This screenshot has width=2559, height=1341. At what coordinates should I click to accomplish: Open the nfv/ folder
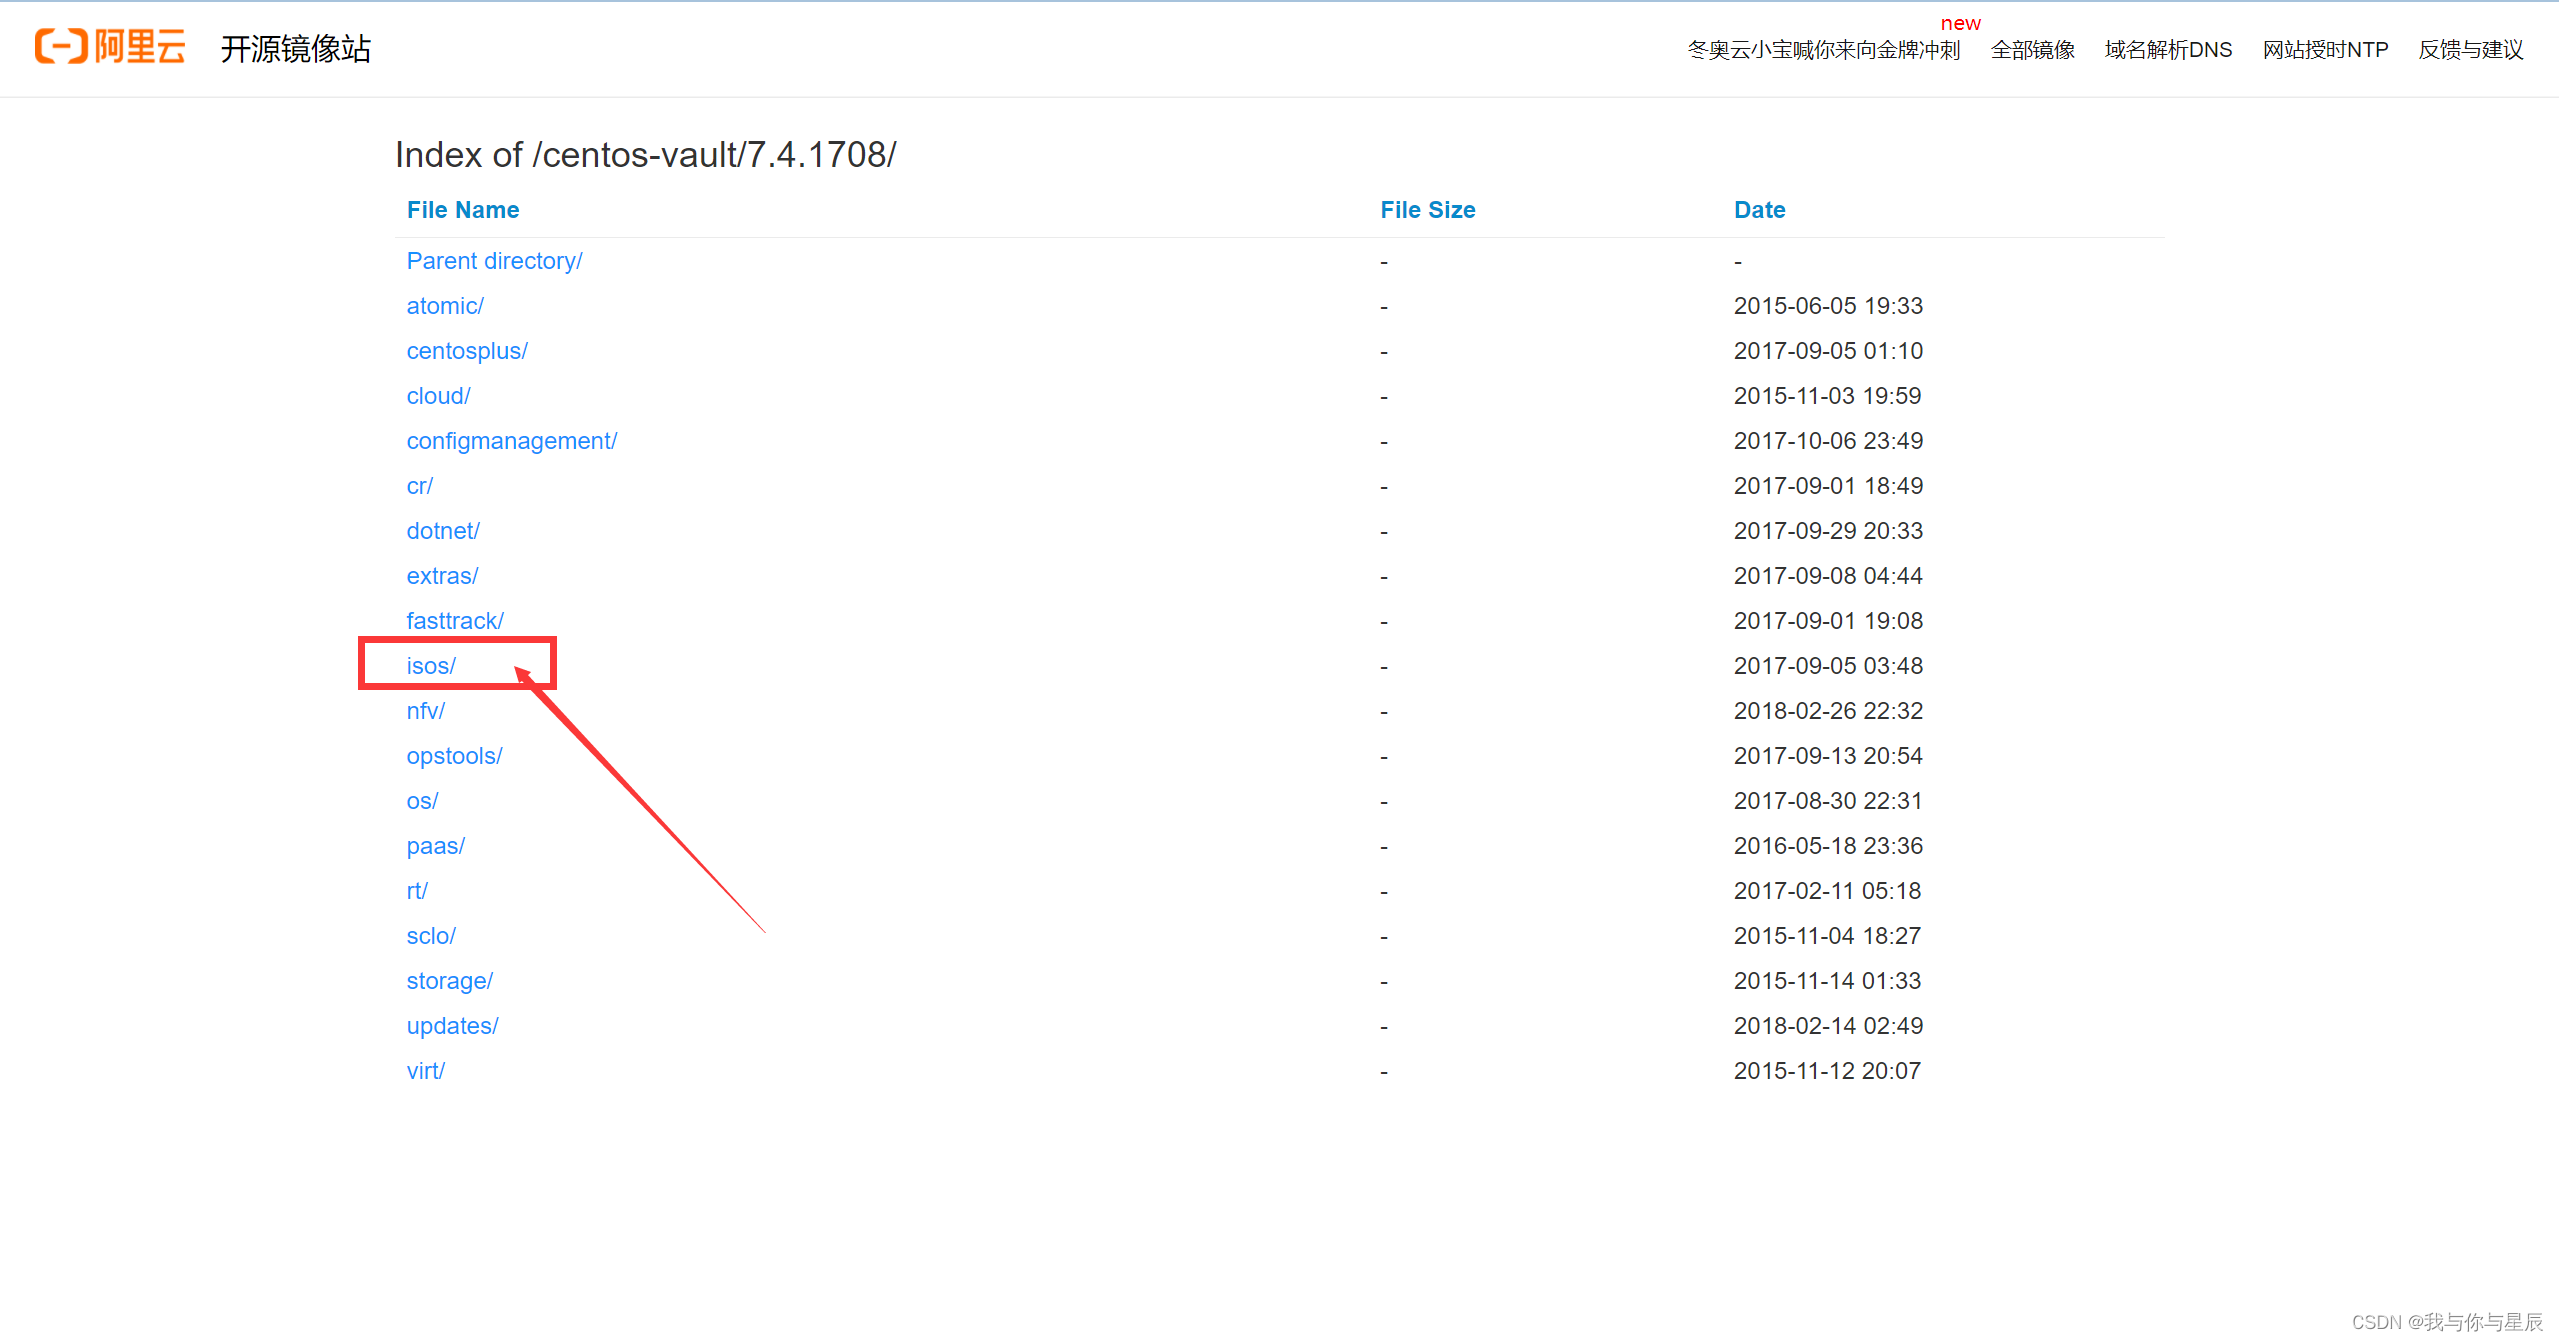pyautogui.click(x=426, y=711)
